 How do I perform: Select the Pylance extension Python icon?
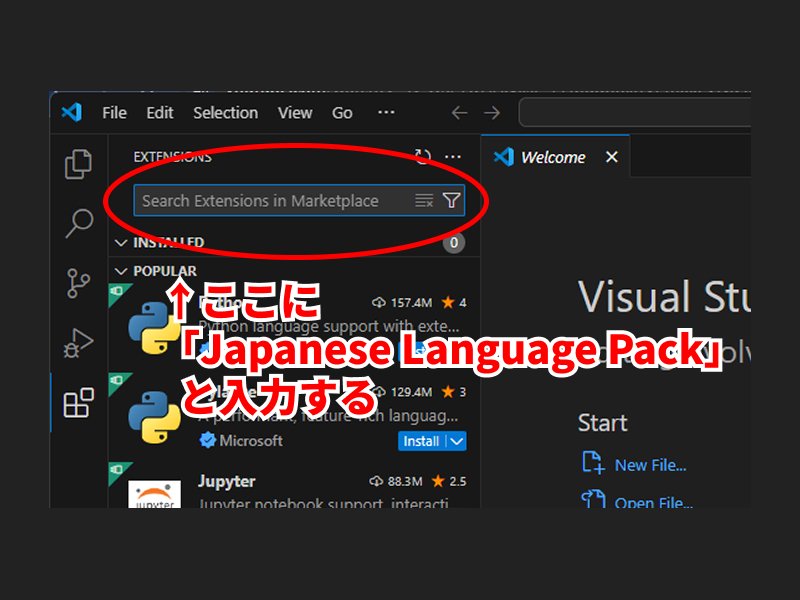click(154, 417)
